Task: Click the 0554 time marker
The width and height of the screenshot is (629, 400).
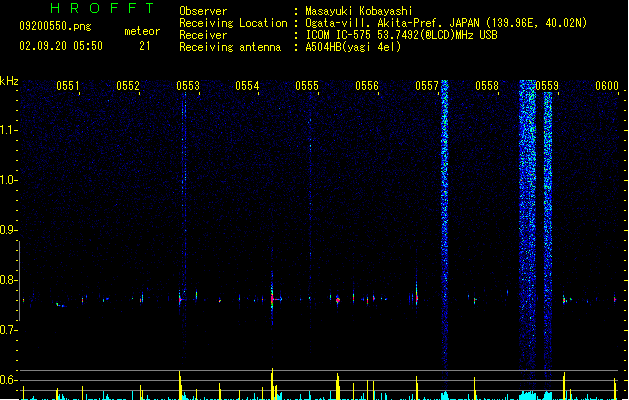Action: click(247, 86)
